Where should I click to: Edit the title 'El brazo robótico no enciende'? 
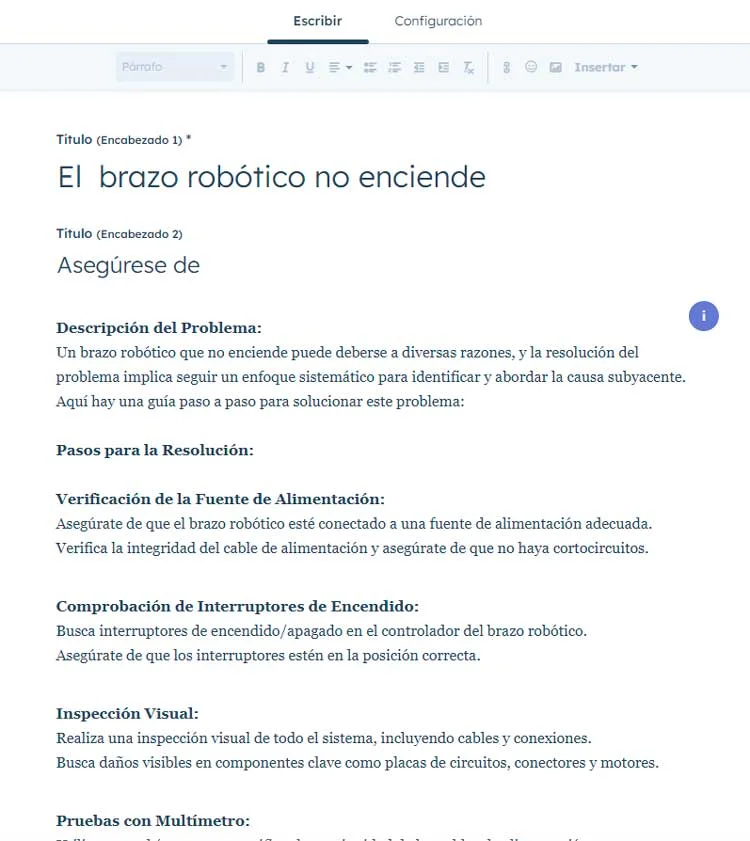271,177
